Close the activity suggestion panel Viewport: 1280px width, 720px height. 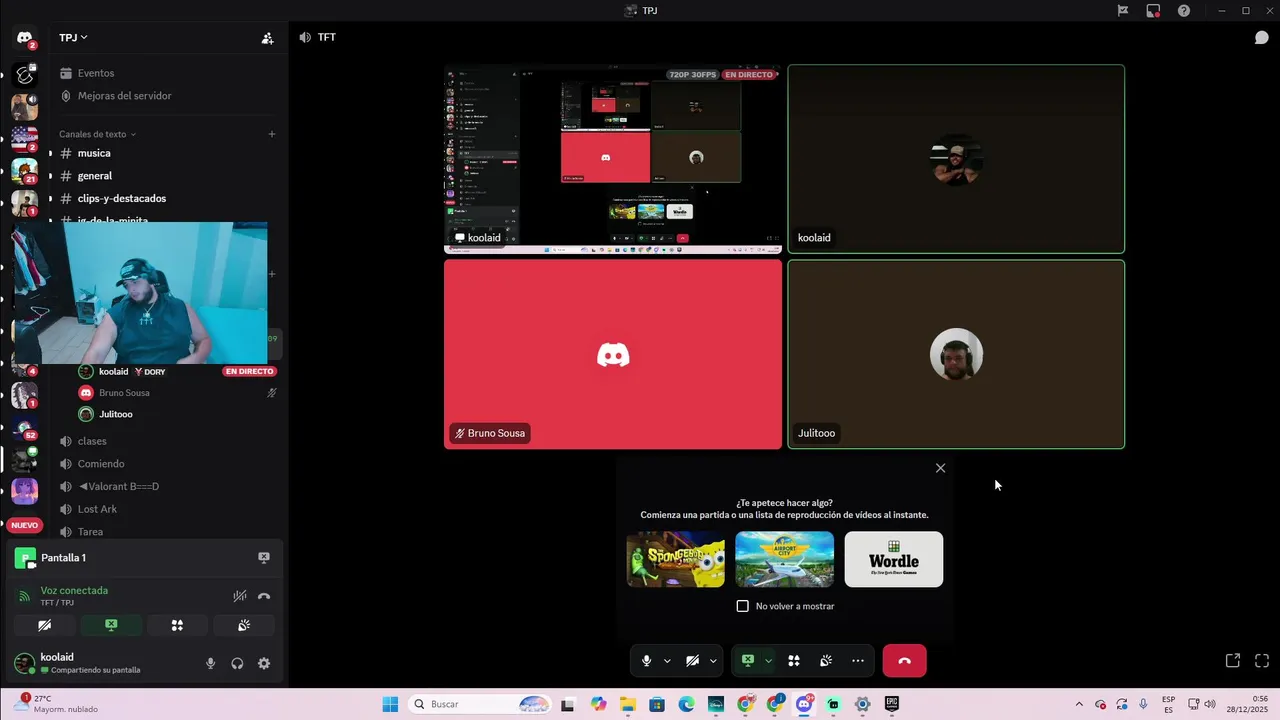[940, 468]
